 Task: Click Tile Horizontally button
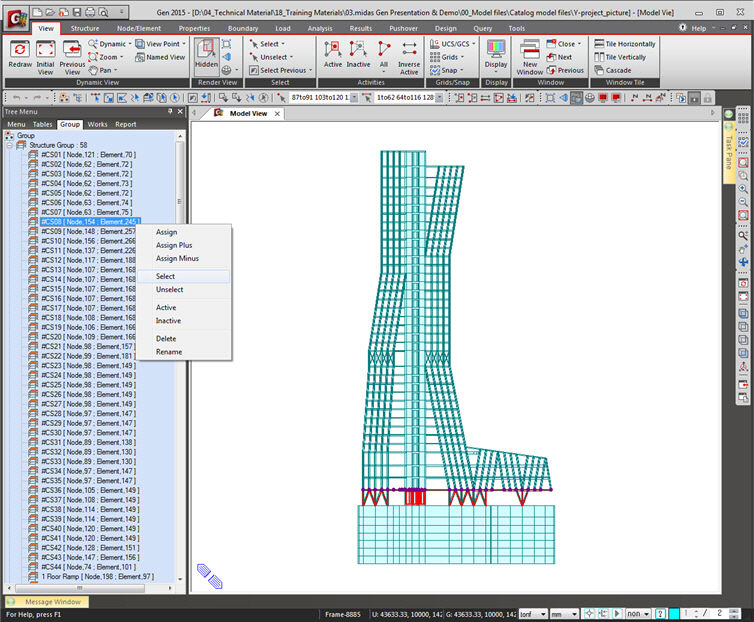625,44
